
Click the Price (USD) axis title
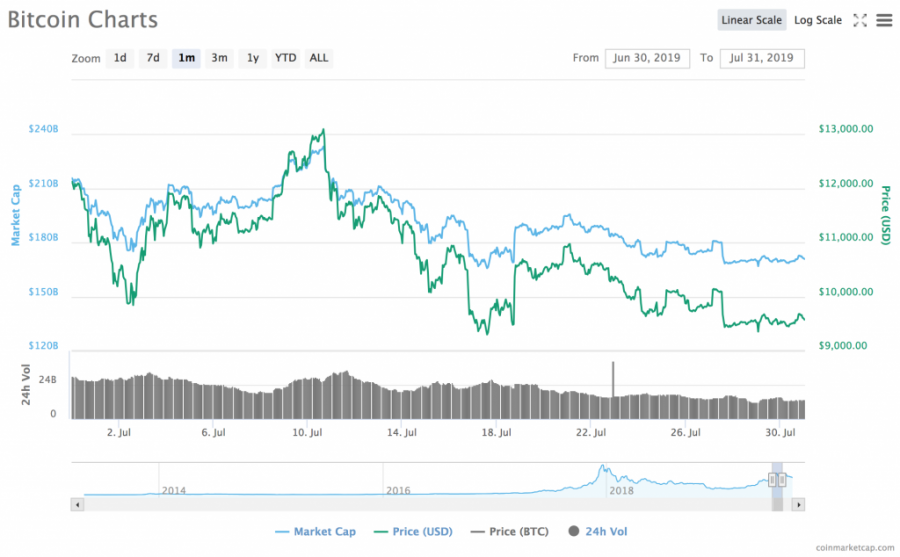click(886, 215)
